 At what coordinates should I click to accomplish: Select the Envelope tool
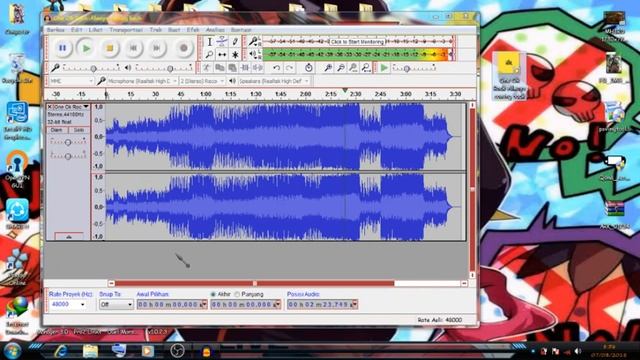pos(222,42)
